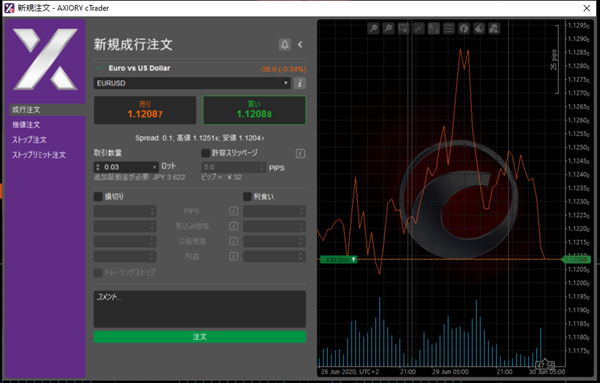600x383 pixels.
Task: Click the bell alert icon
Action: 285,45
